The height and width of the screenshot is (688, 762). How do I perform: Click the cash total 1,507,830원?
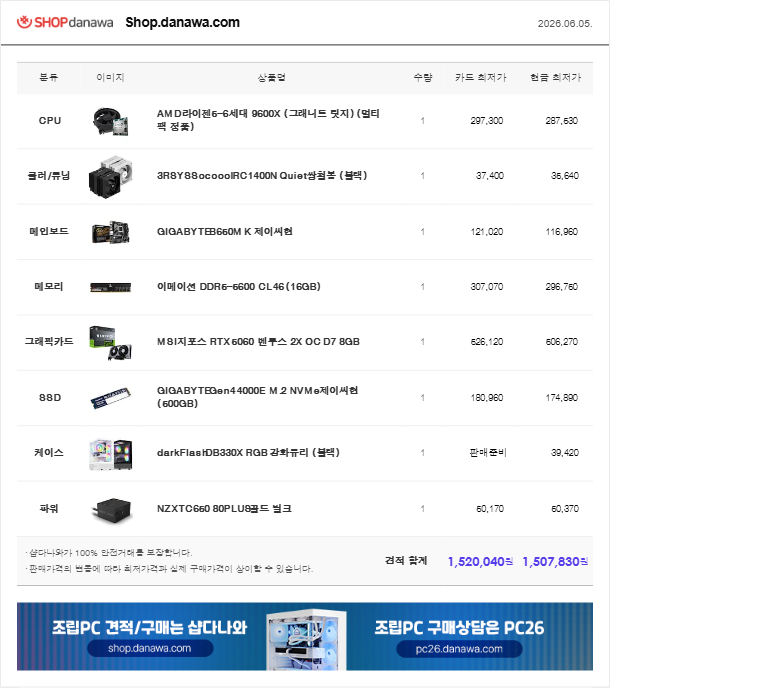555,562
